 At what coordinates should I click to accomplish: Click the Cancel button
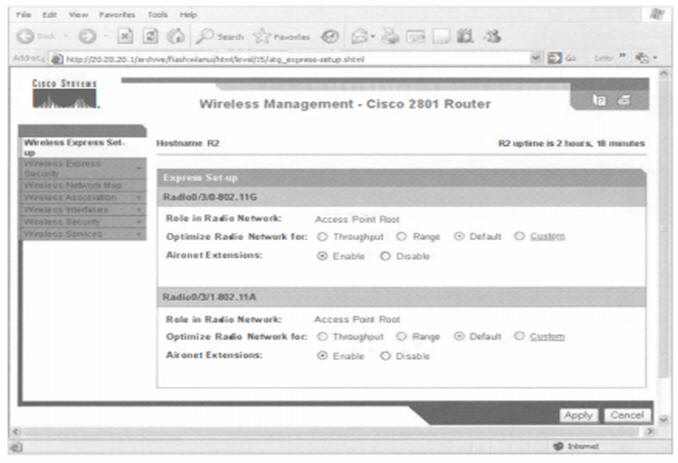627,415
